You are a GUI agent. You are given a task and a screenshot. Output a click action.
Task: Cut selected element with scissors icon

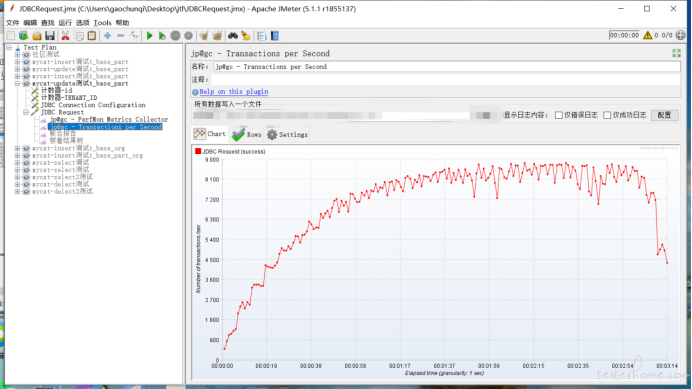pyautogui.click(x=65, y=36)
